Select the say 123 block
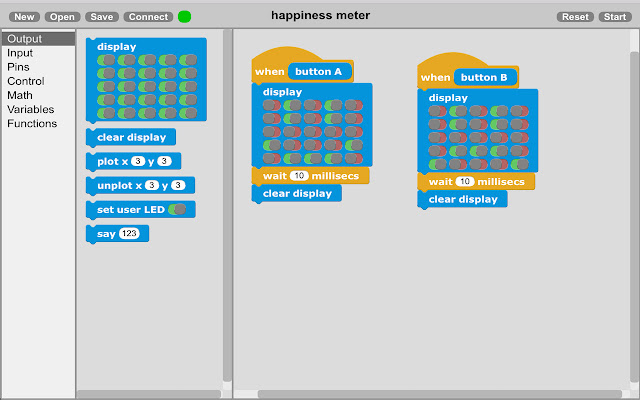This screenshot has width=640, height=400. tap(118, 234)
